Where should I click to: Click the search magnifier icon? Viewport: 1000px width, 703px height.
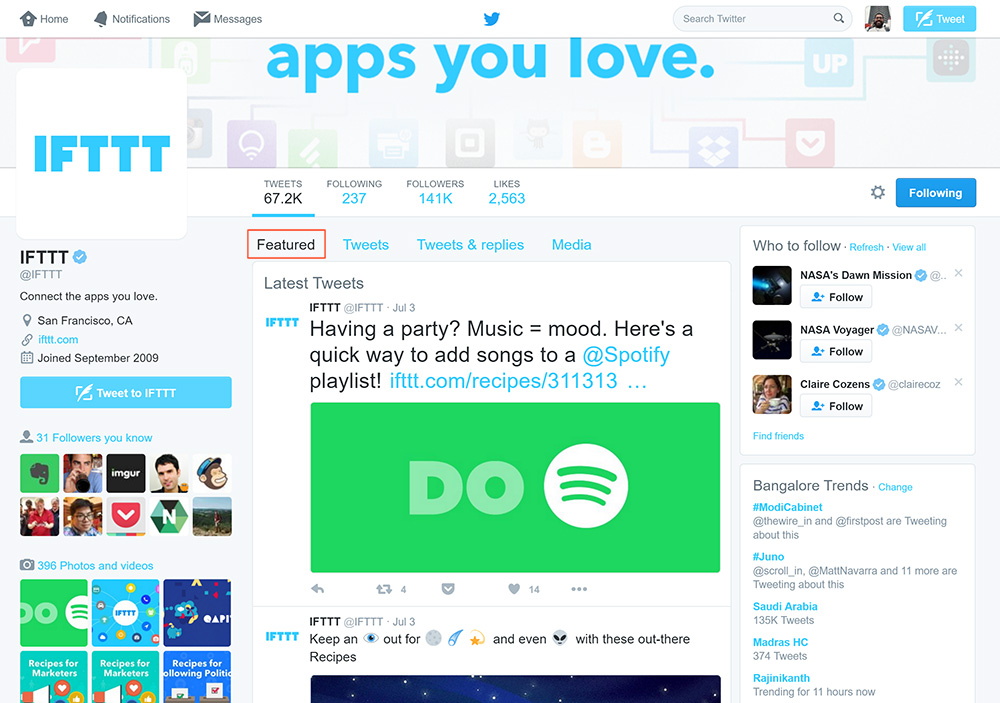tap(839, 18)
